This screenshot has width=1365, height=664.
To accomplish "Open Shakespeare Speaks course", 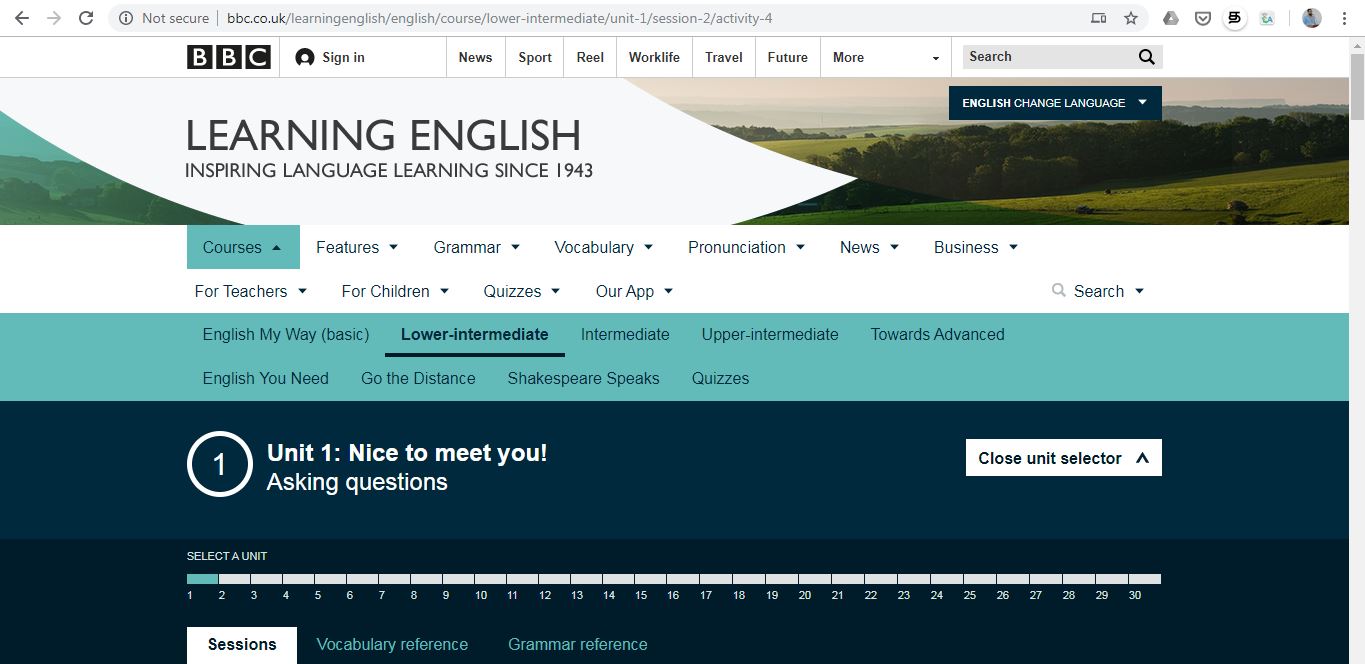I will click(x=583, y=378).
